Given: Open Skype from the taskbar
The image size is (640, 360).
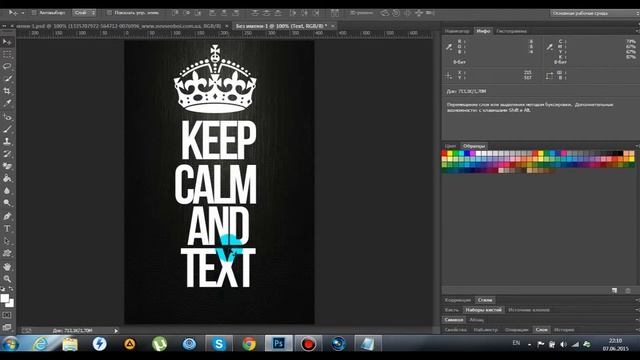Looking at the screenshot, I should pyautogui.click(x=219, y=344).
